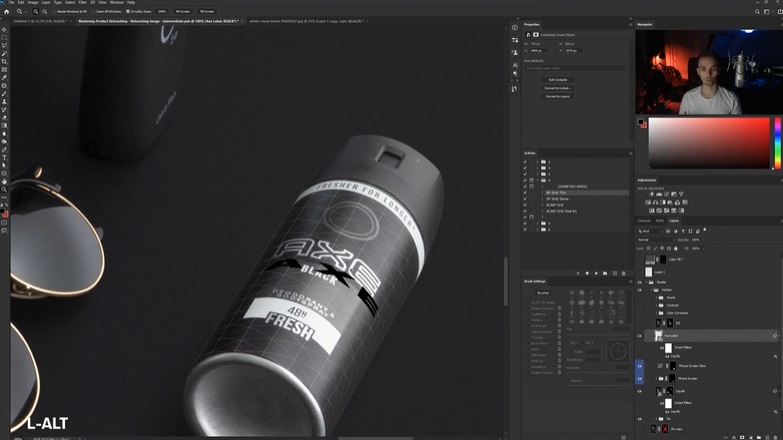The height and width of the screenshot is (440, 783).
Task: Select the Eraser tool
Action: (x=4, y=117)
